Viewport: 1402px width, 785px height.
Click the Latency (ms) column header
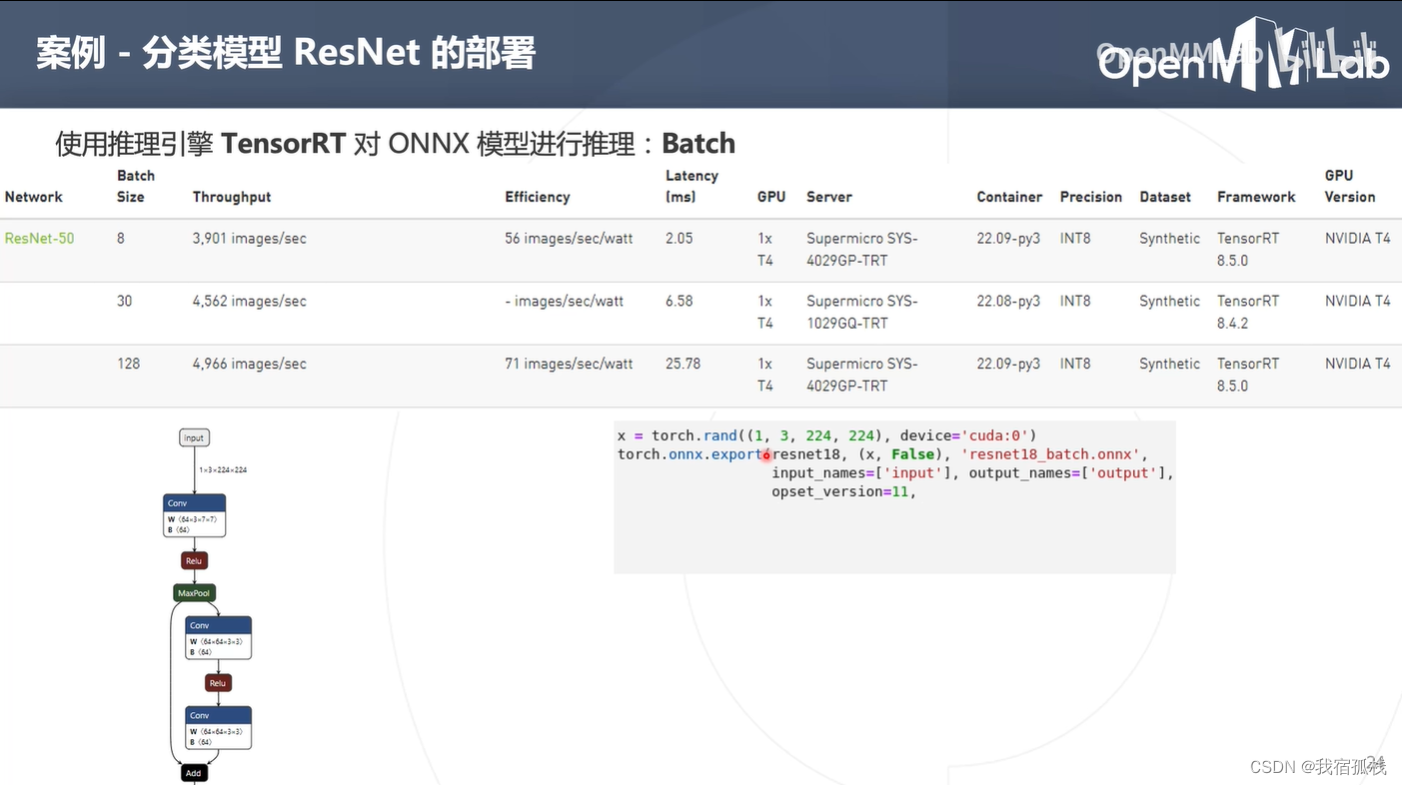click(692, 186)
